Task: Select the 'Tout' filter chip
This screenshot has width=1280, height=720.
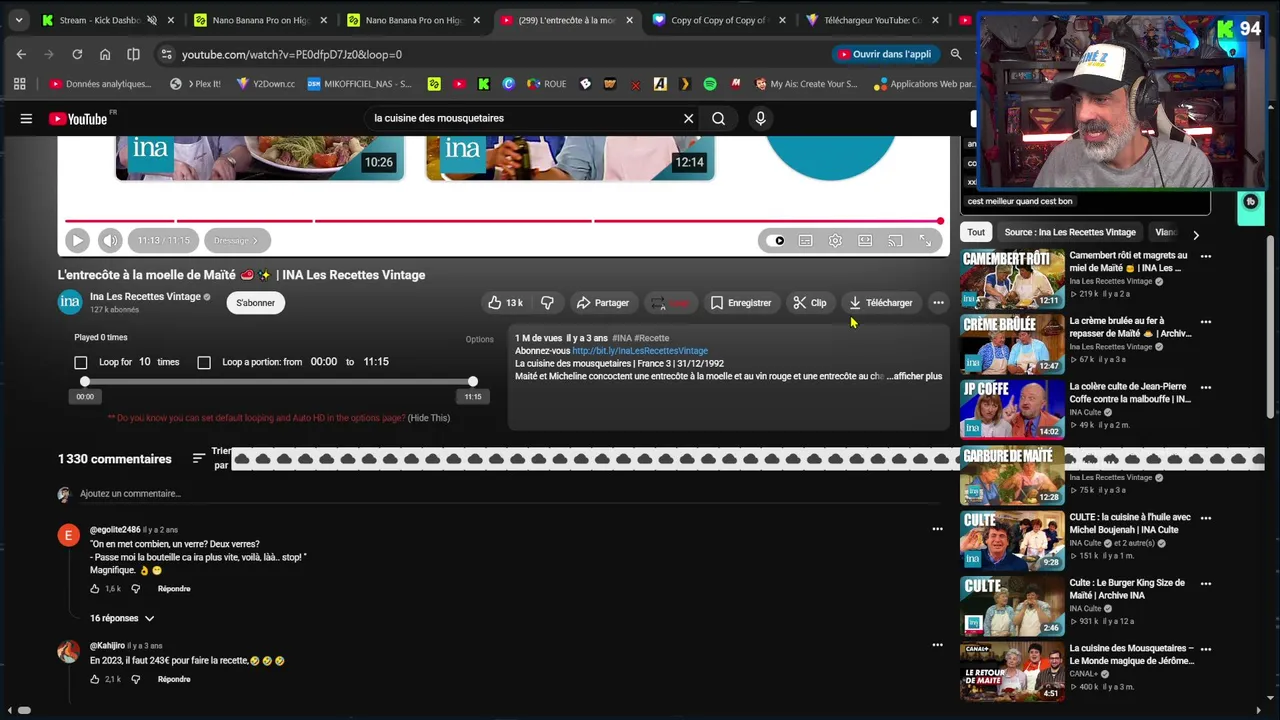Action: [x=976, y=232]
